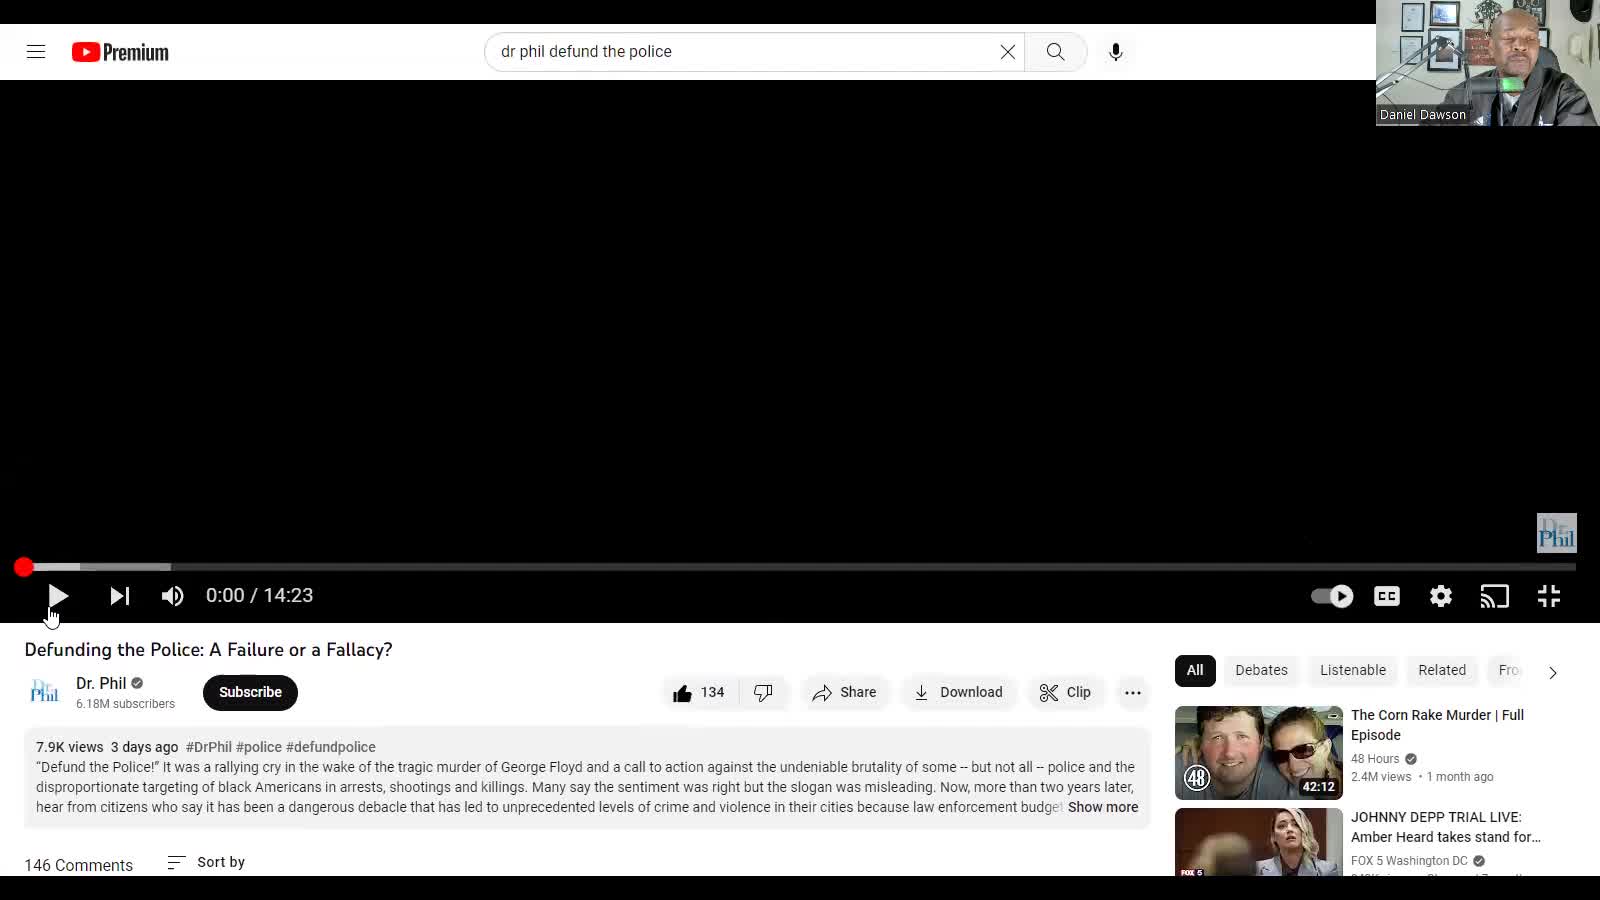Exit full screen mode
Screen dimensions: 1600x900
click(1549, 596)
